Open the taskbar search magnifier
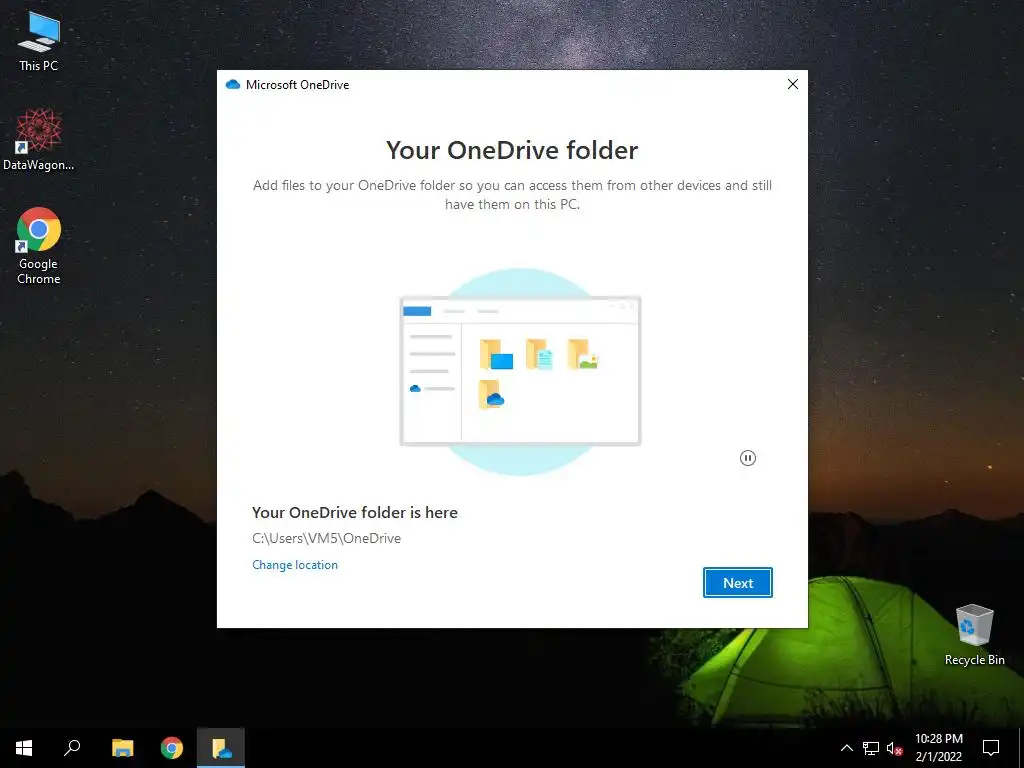Image resolution: width=1024 pixels, height=768 pixels. [72, 748]
